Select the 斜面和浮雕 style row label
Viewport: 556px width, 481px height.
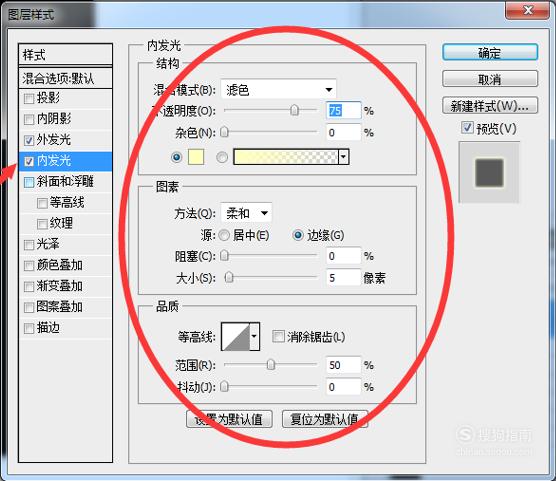tap(65, 182)
